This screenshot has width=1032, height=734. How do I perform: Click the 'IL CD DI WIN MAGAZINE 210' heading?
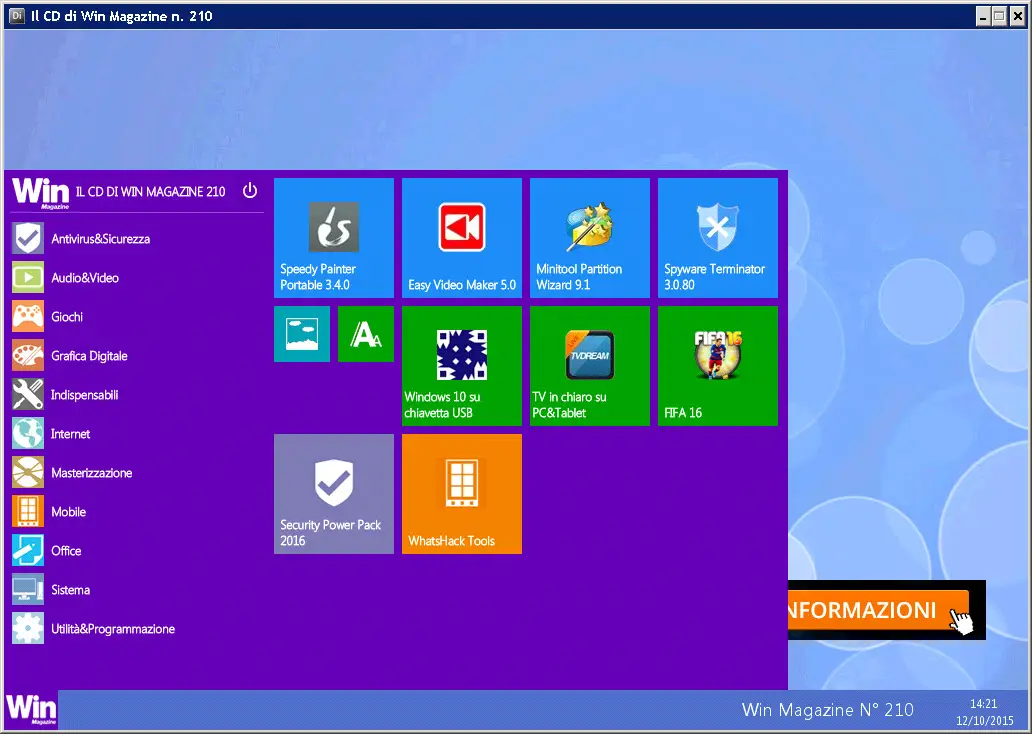tap(151, 192)
